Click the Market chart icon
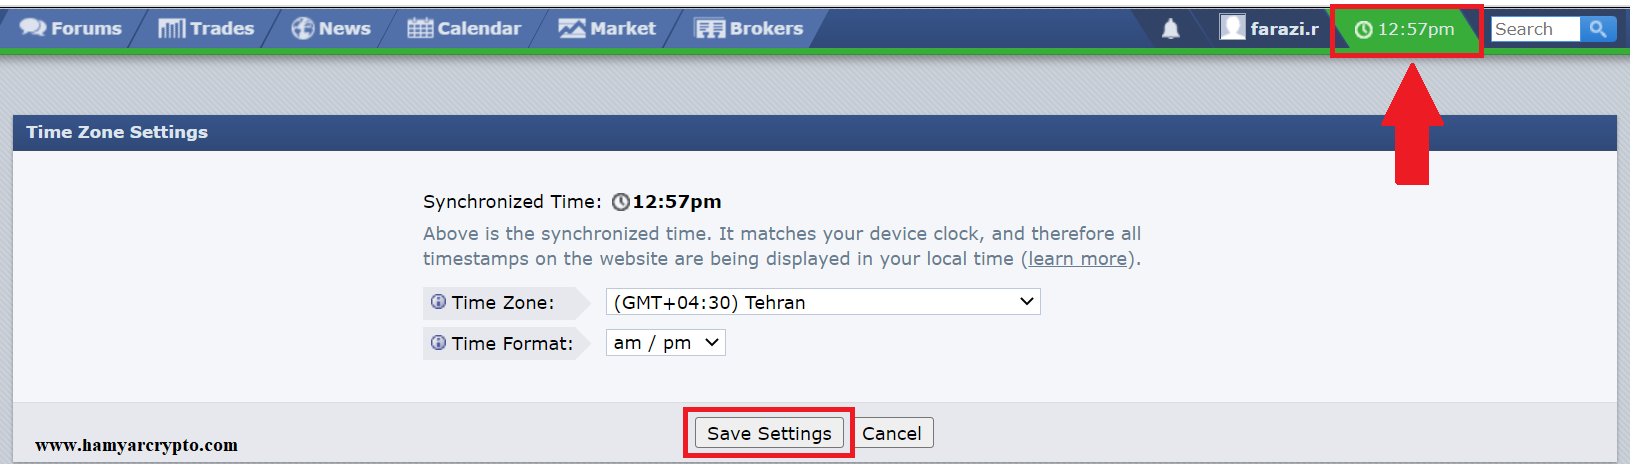 (572, 29)
